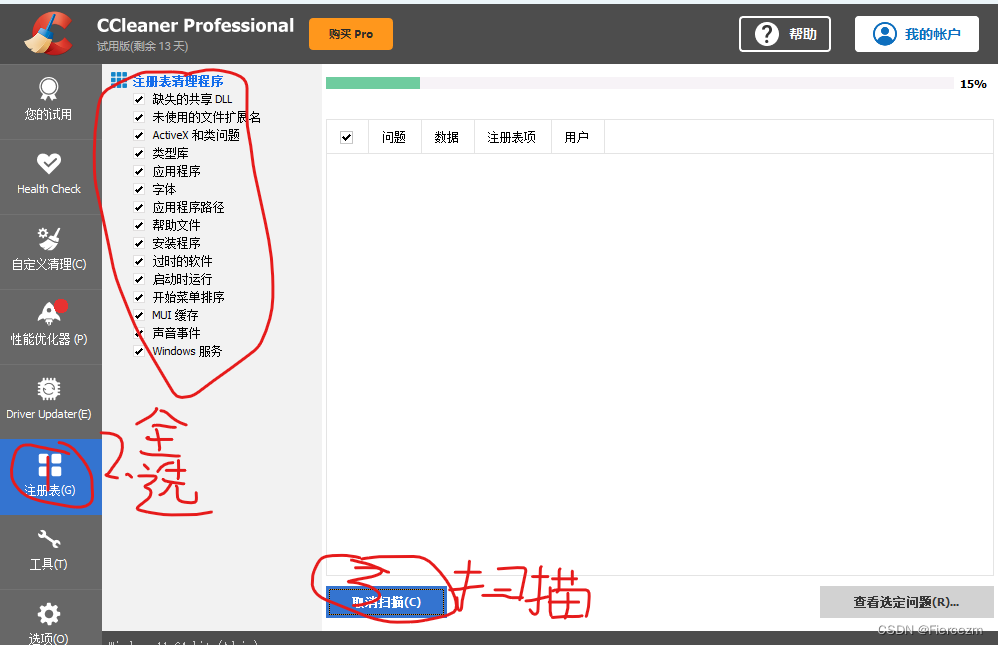Toggle 帮助文件 checkbox
The width and height of the screenshot is (998, 645).
[139, 225]
